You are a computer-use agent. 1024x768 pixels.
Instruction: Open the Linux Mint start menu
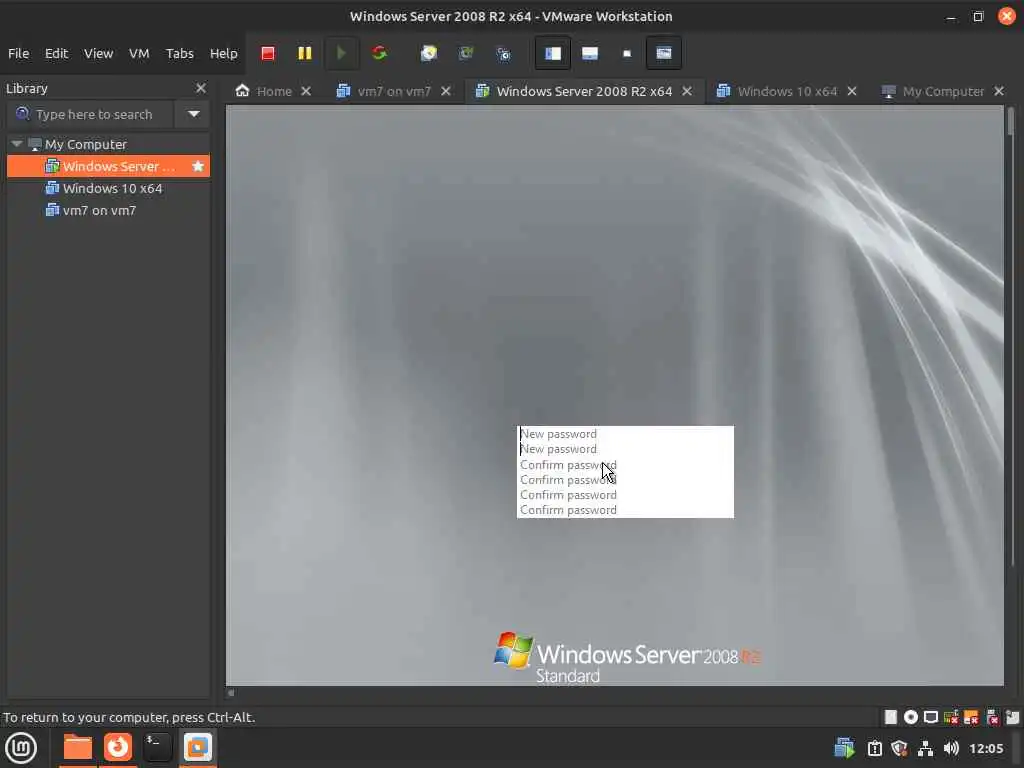coord(21,748)
